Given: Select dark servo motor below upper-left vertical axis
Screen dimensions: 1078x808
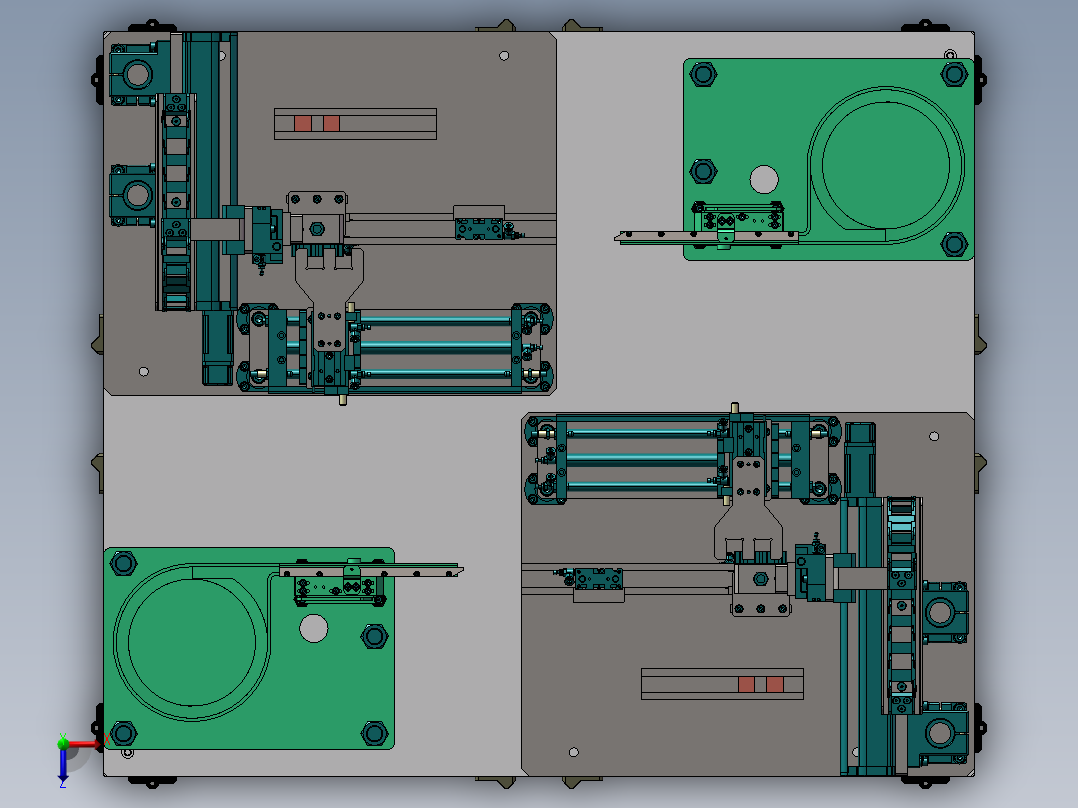Looking at the screenshot, I should pos(218,347).
